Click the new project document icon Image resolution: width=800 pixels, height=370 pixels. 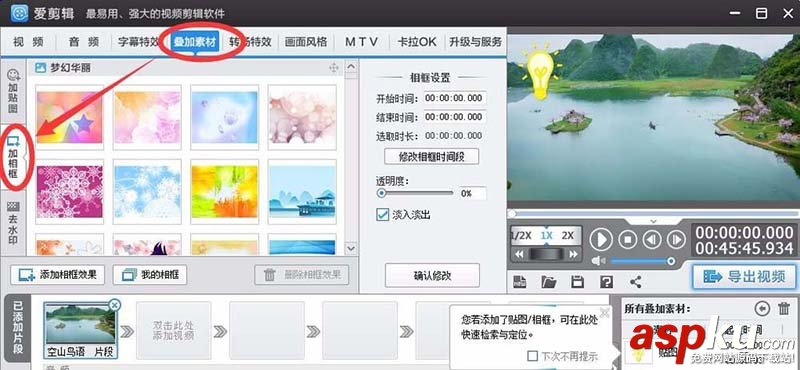tap(519, 281)
